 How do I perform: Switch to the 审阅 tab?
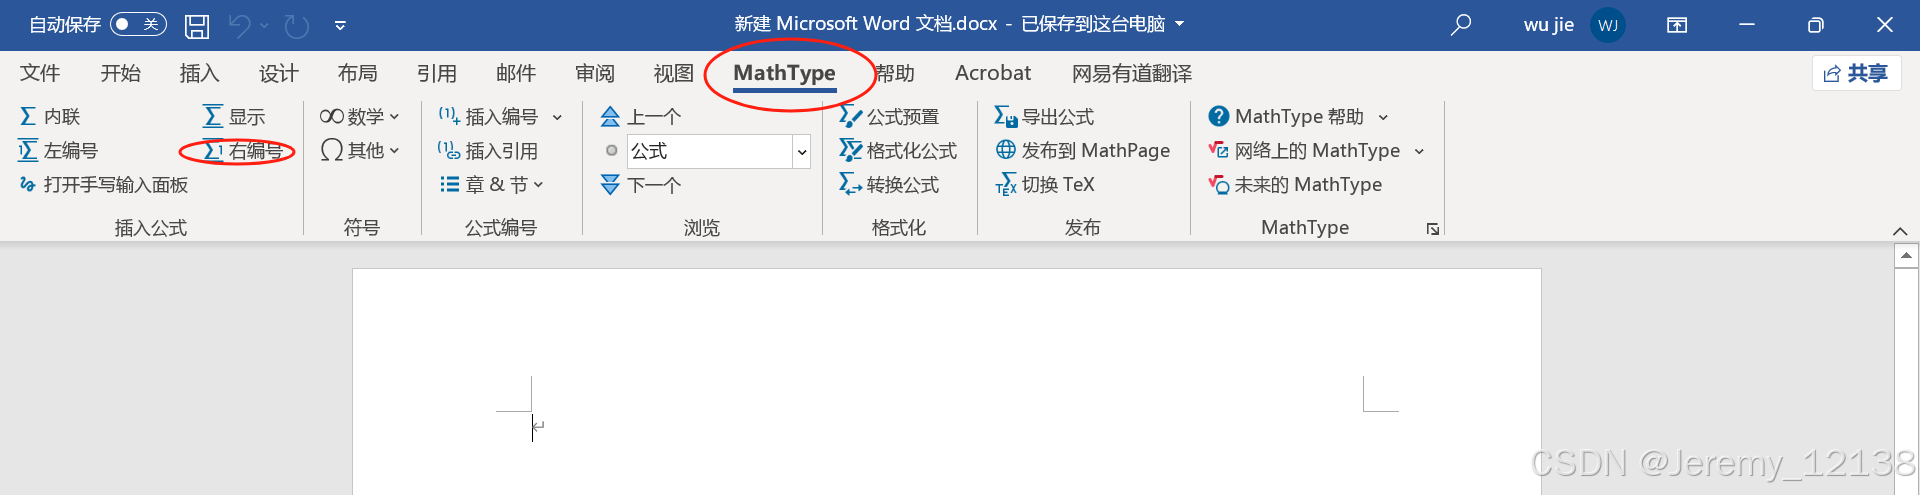point(595,73)
